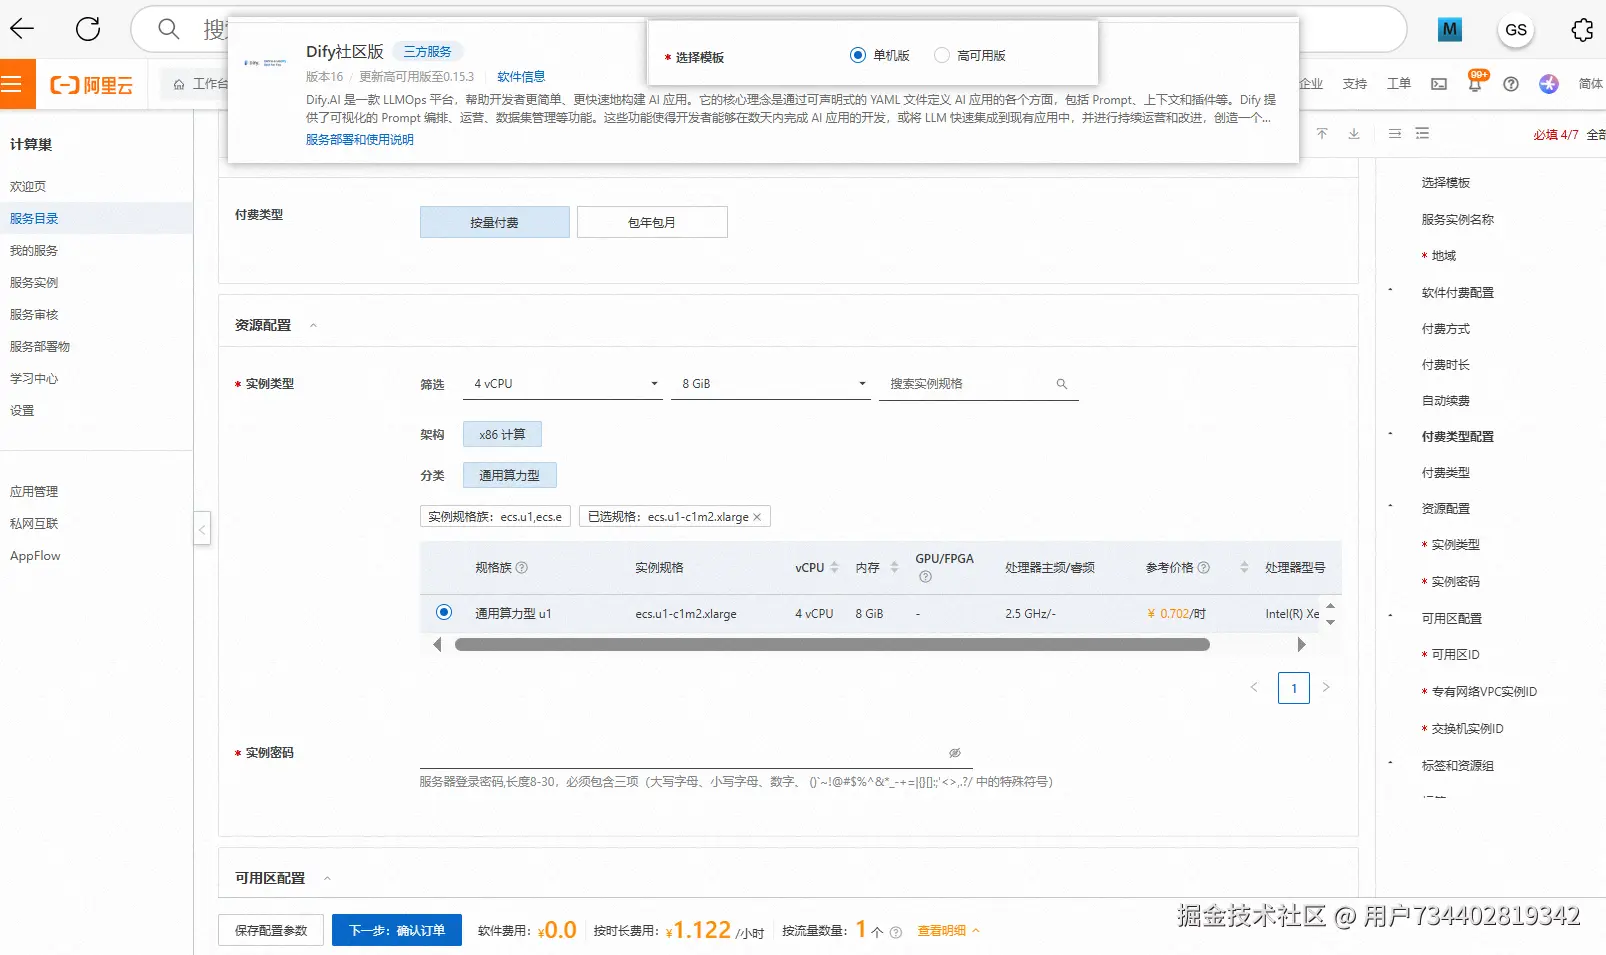Open the browser extensions puzzle icon

[1582, 30]
